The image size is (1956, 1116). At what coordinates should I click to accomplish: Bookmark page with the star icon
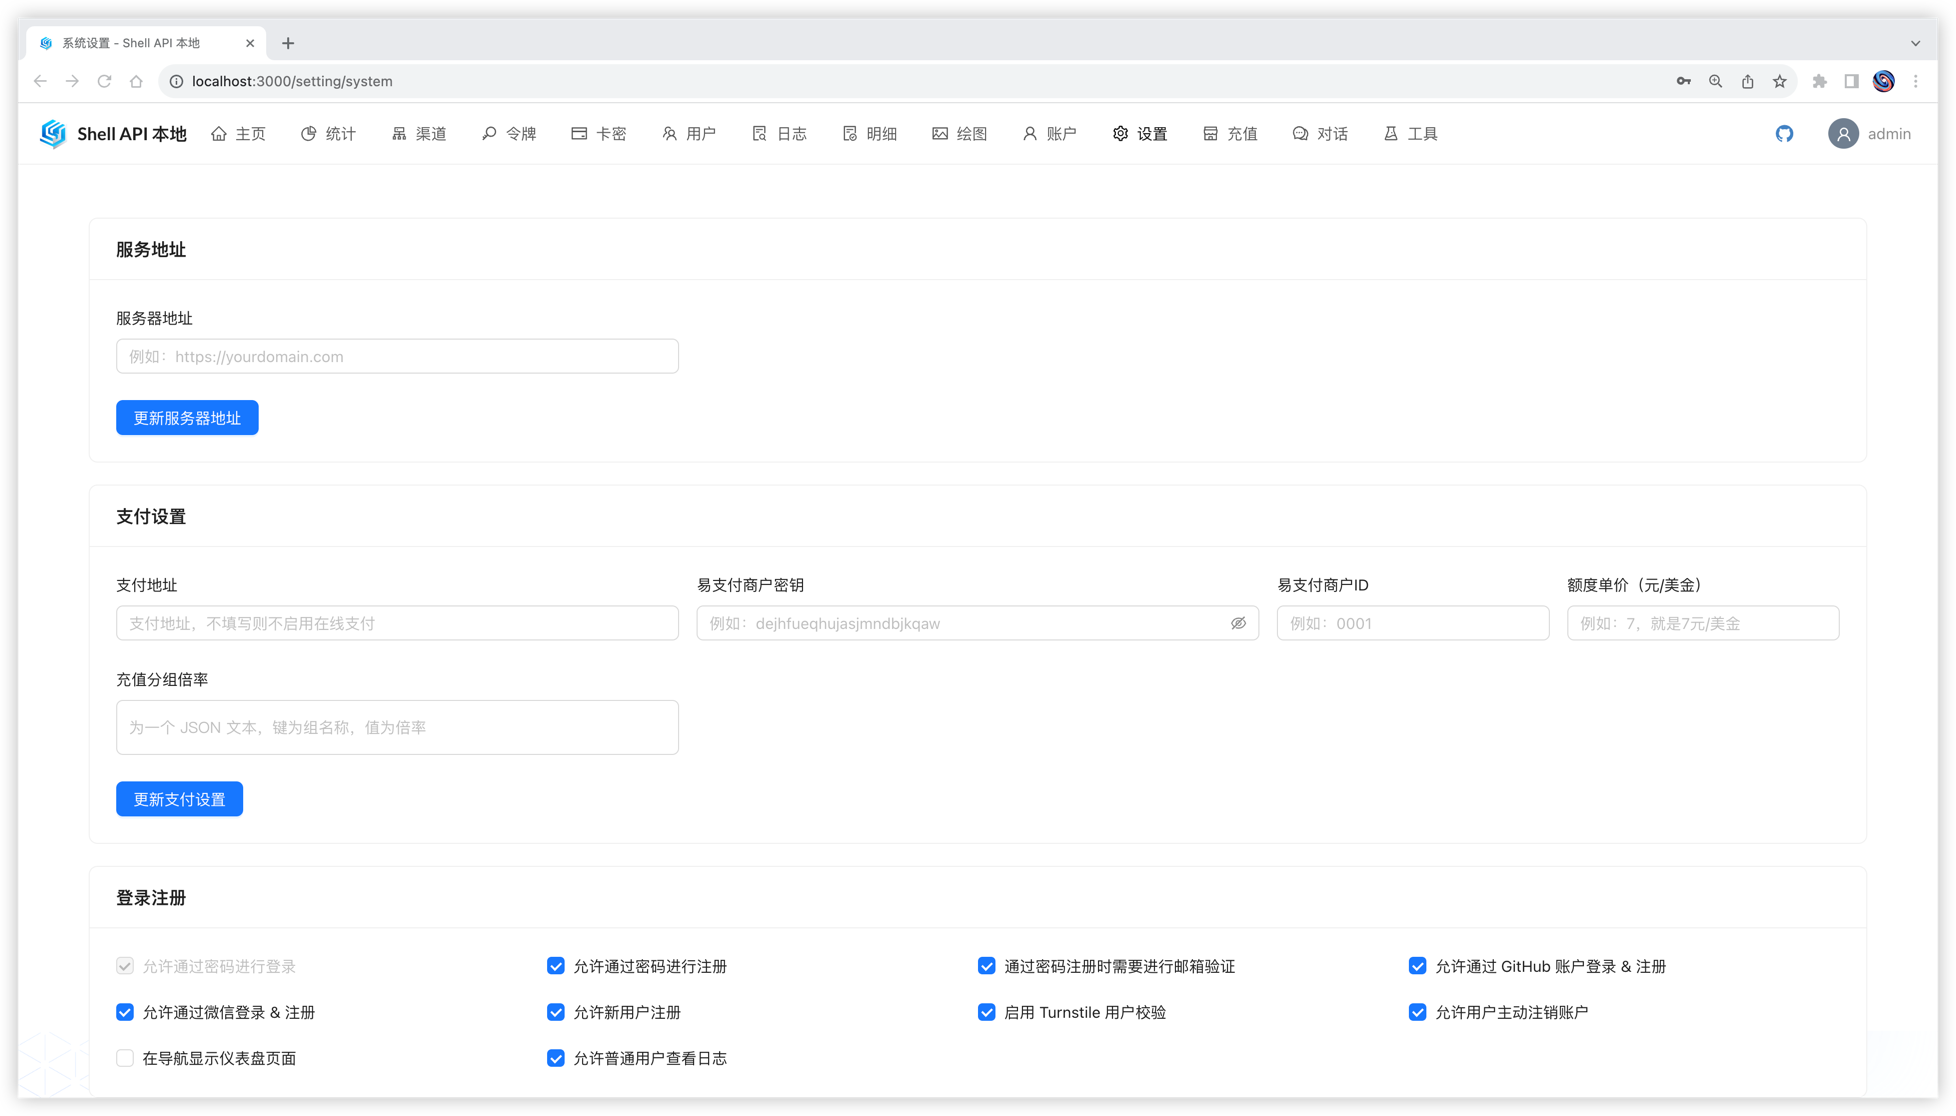pyautogui.click(x=1779, y=81)
